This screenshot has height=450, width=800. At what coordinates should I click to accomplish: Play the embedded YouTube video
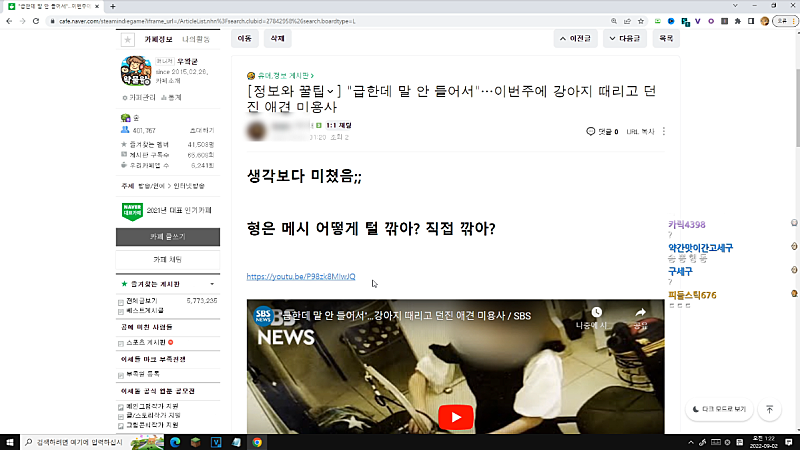[x=456, y=417]
